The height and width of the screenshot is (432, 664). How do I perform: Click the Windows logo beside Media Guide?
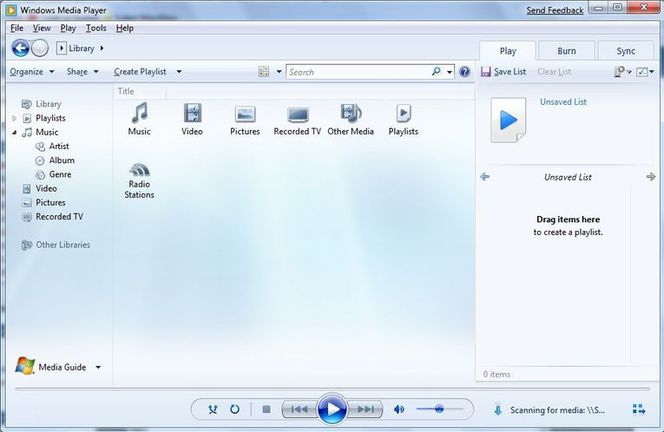coord(25,366)
